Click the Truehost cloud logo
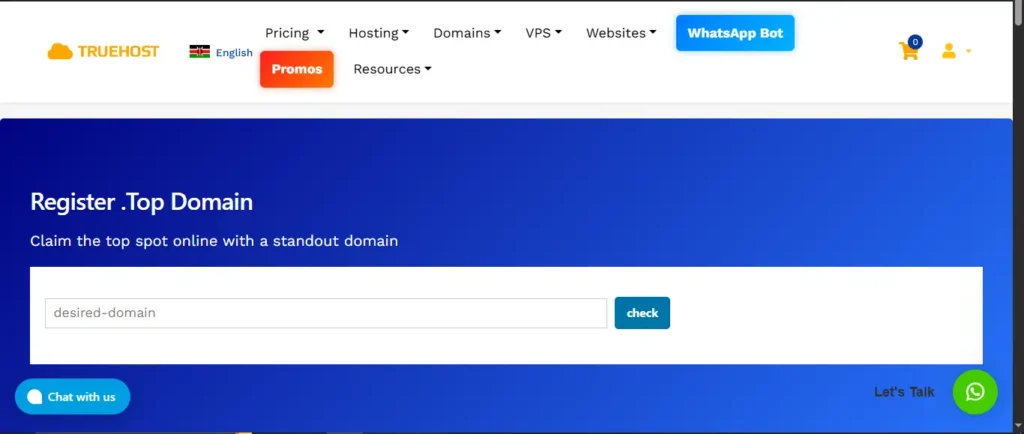The width and height of the screenshot is (1024, 434). tap(103, 52)
